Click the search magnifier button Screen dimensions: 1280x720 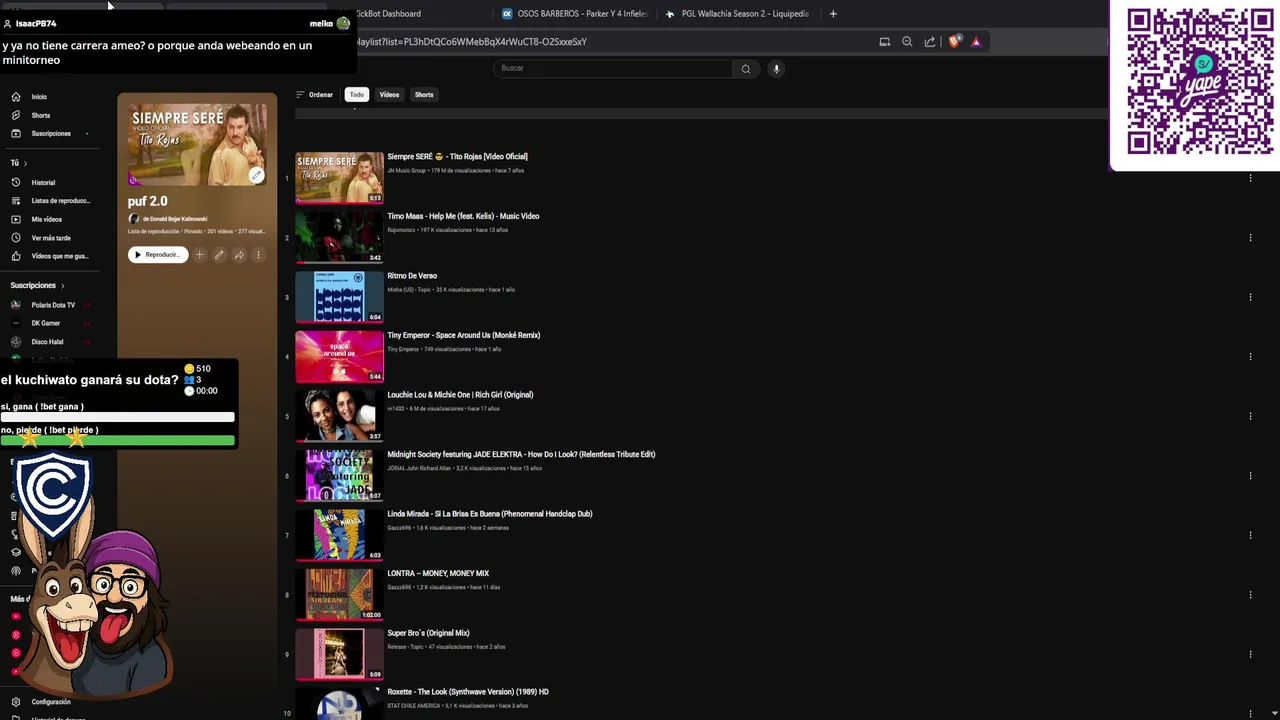(x=745, y=69)
